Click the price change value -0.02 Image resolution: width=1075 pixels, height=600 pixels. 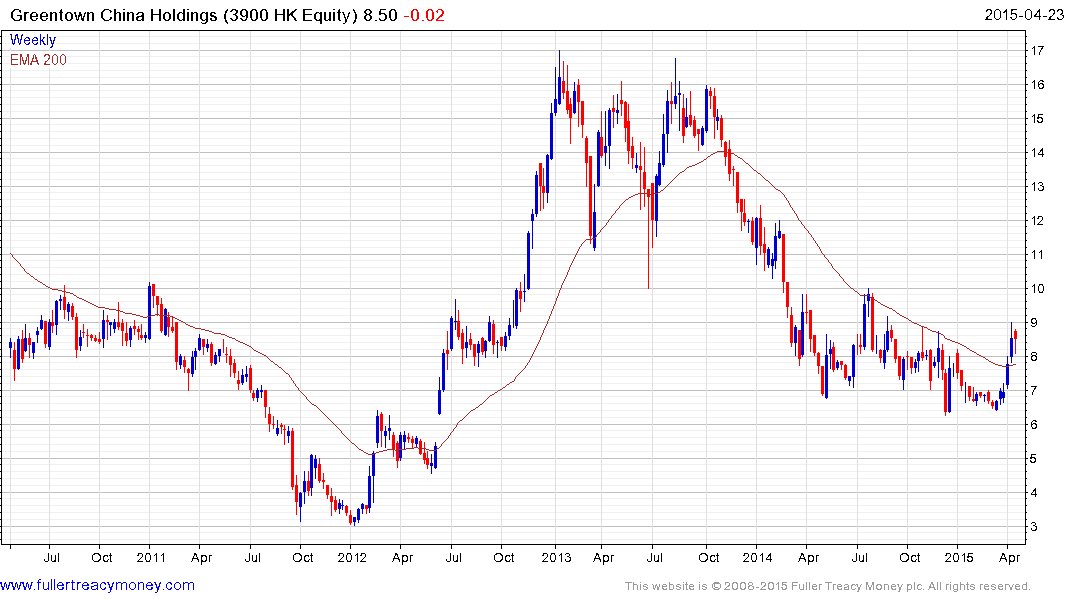(x=422, y=15)
